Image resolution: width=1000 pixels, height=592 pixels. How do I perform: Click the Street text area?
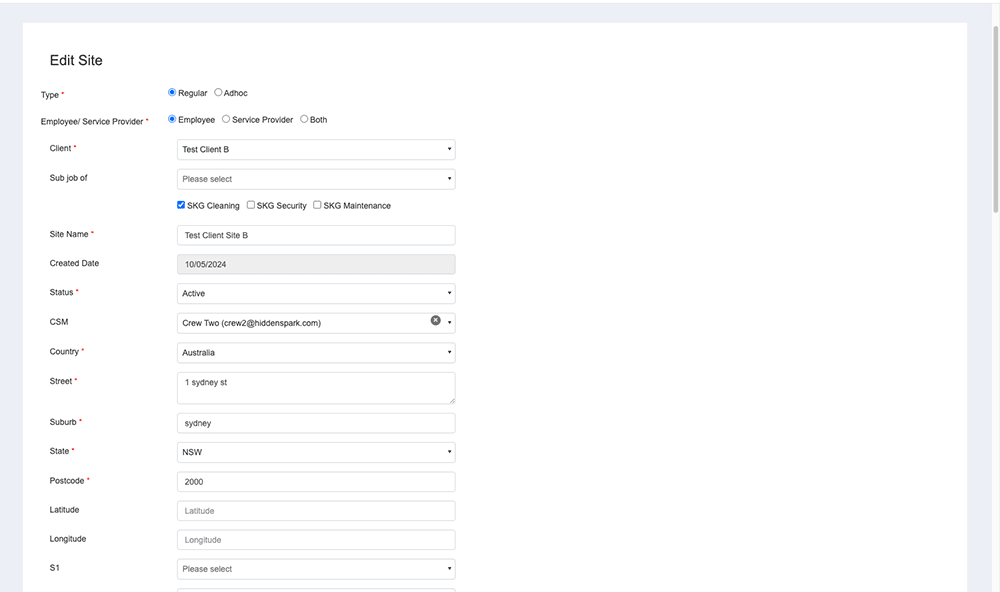coord(316,388)
